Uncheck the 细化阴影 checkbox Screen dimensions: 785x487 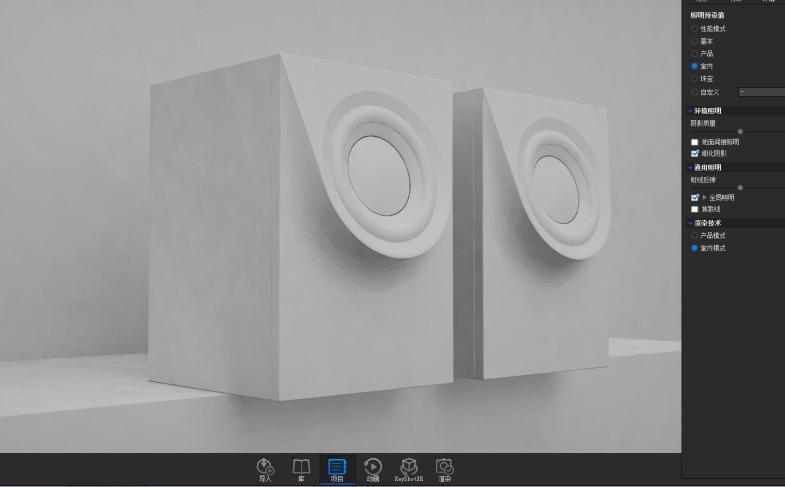[695, 153]
